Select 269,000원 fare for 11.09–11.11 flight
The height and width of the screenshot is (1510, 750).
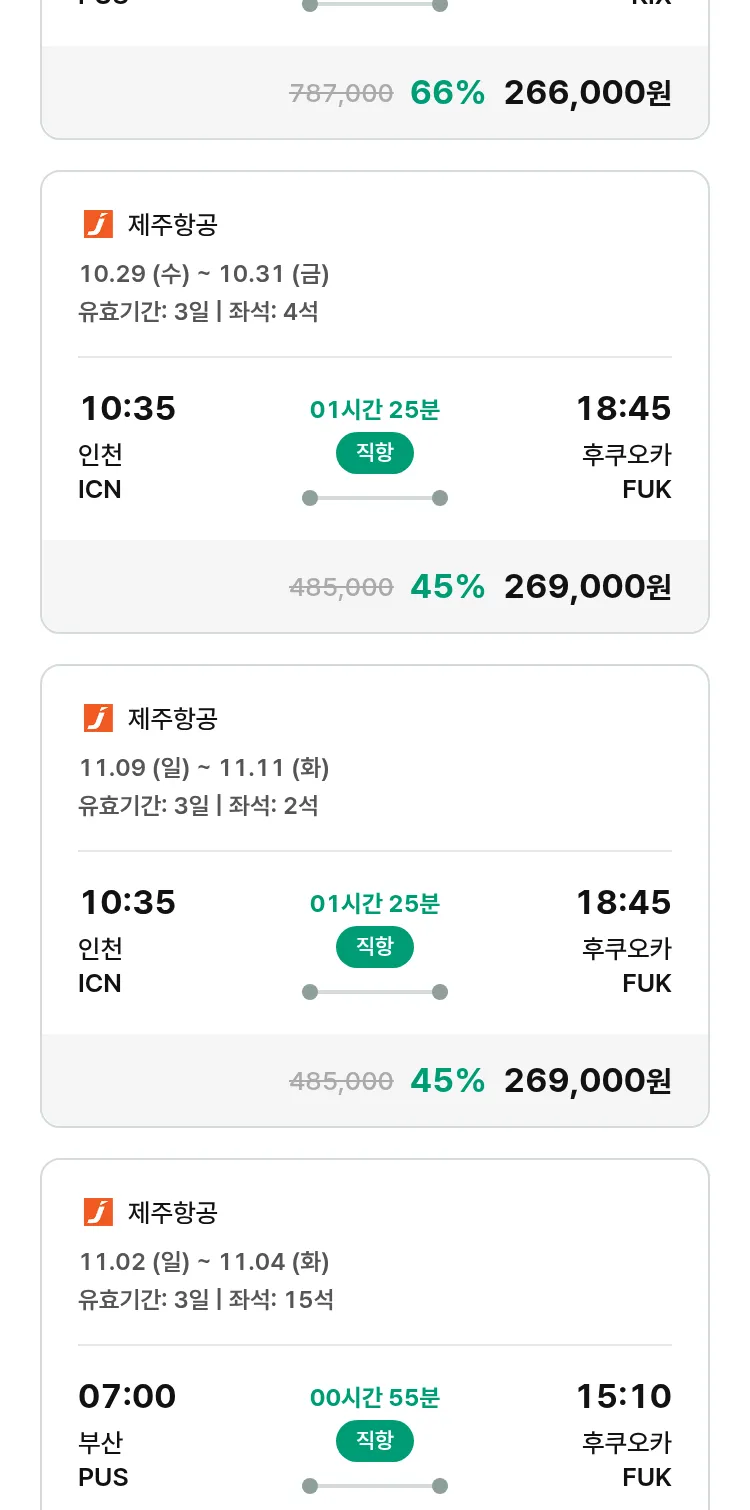click(587, 1081)
